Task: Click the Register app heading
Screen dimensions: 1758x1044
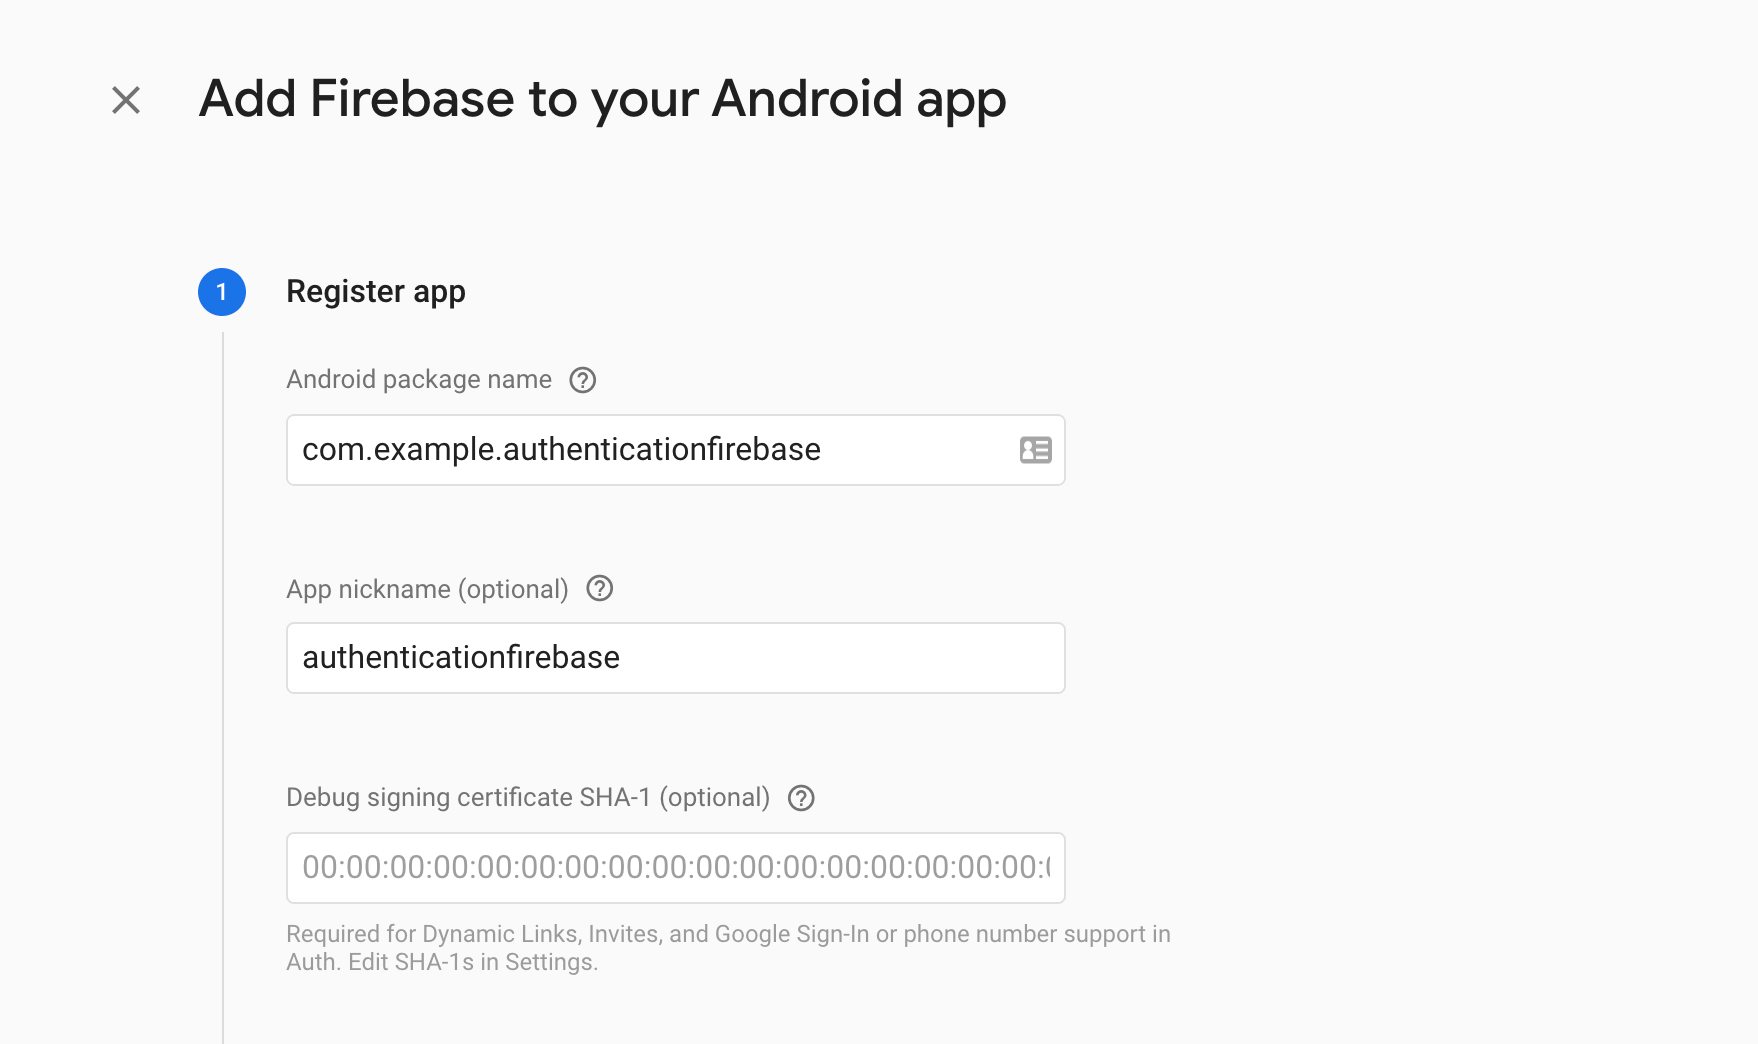Action: [x=376, y=291]
